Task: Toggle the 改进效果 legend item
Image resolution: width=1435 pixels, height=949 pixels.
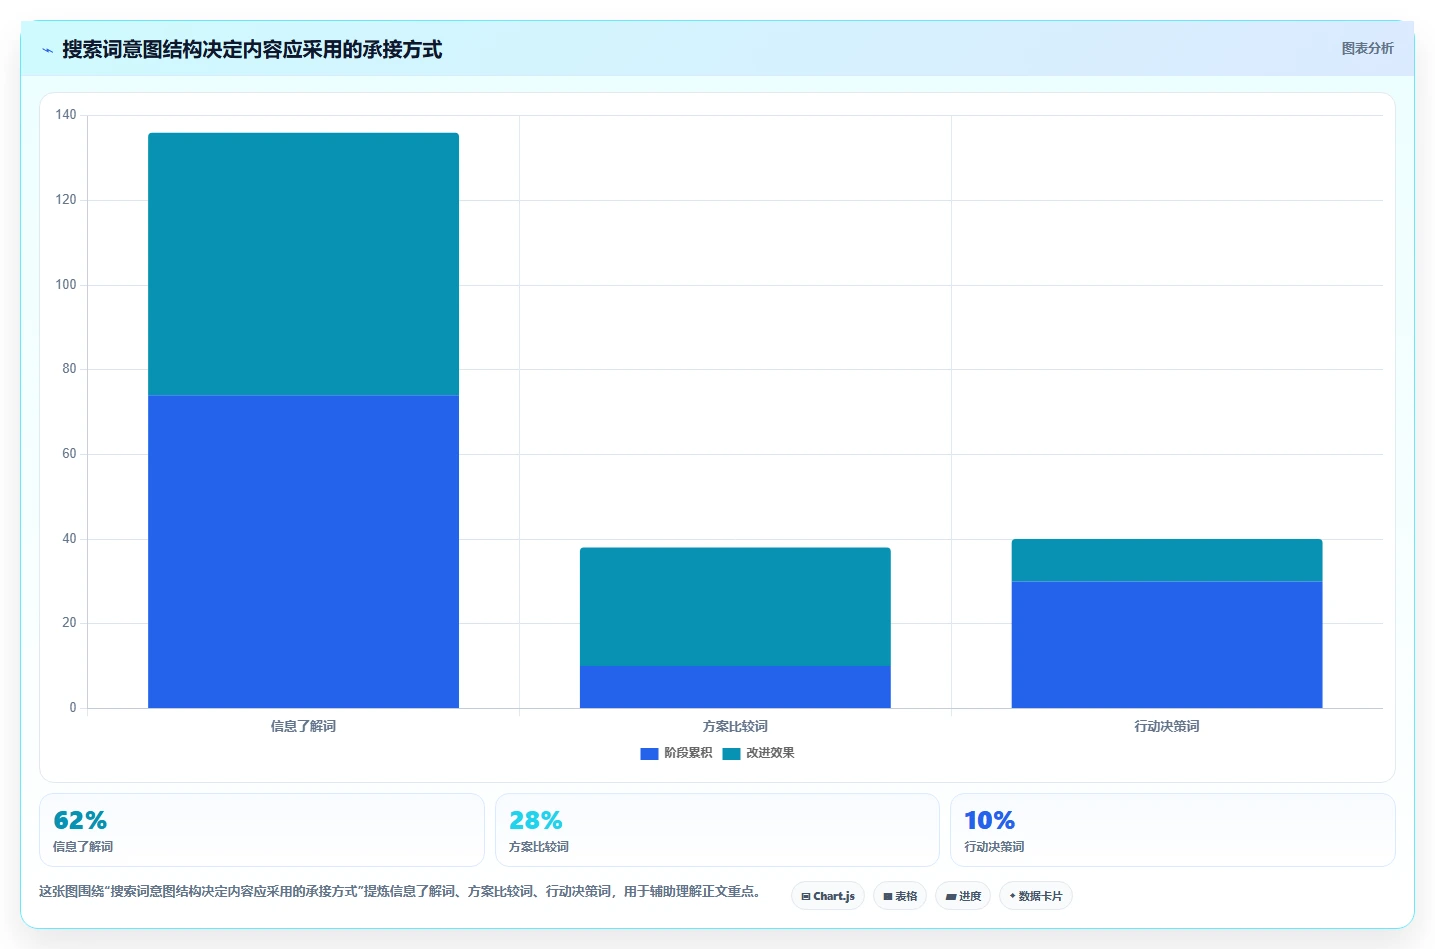Action: tap(759, 753)
